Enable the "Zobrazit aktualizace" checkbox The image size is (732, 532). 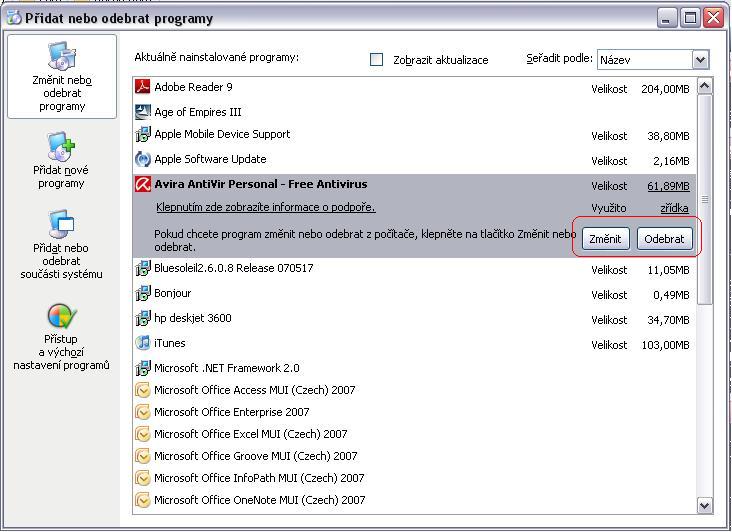(377, 60)
